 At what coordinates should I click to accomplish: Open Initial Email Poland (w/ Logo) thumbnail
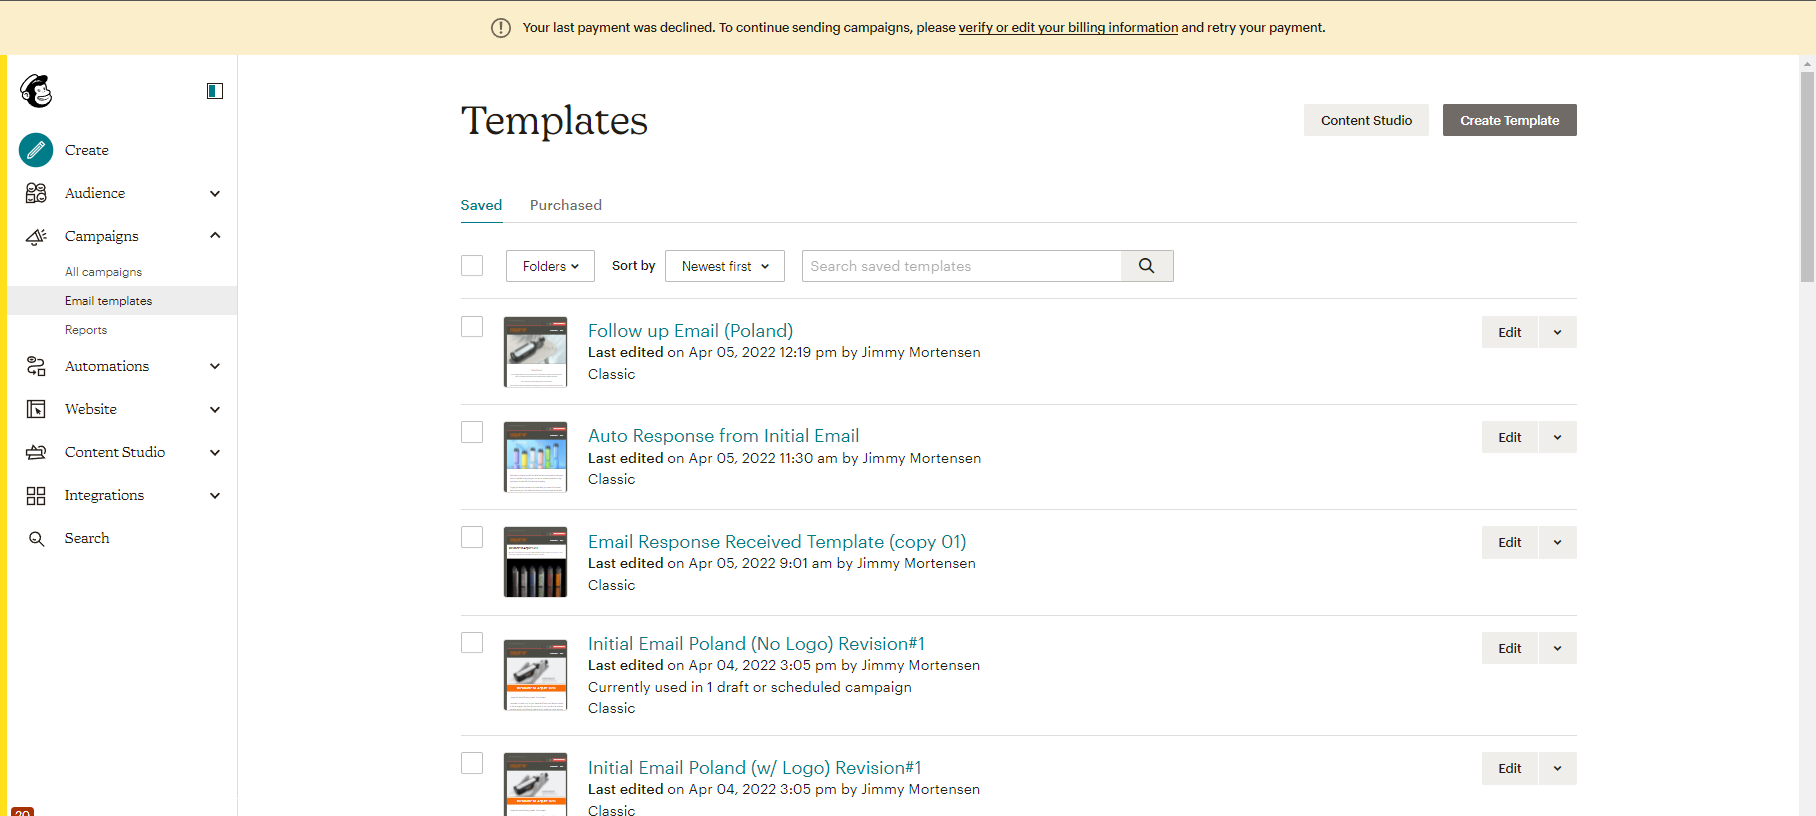click(535, 785)
